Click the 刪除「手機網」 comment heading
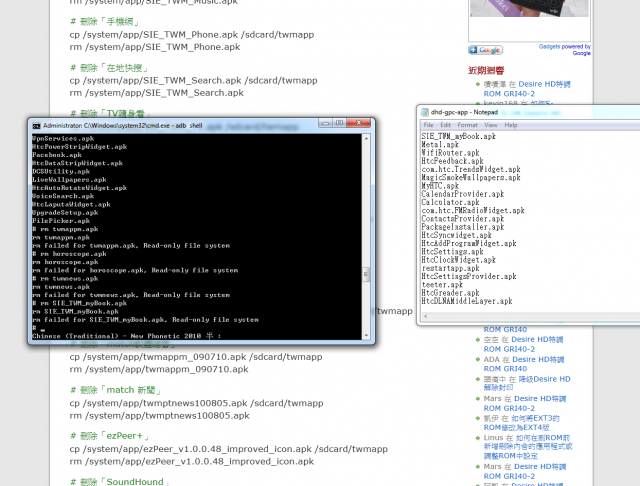 (x=105, y=22)
